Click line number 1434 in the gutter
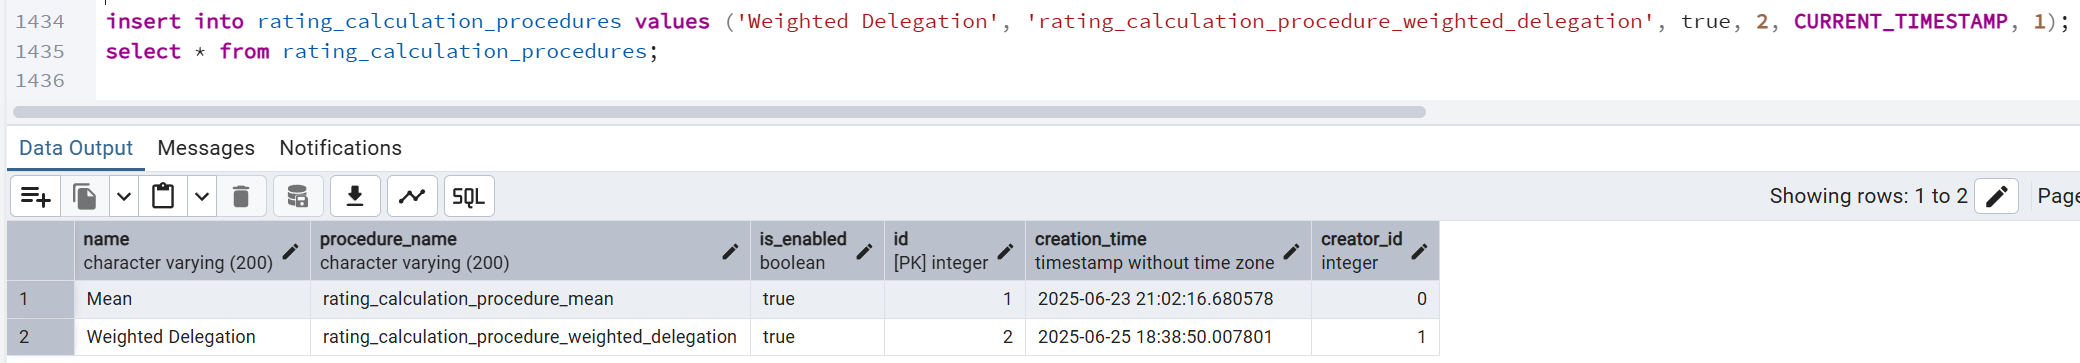This screenshot has height=363, width=2080. [40, 21]
